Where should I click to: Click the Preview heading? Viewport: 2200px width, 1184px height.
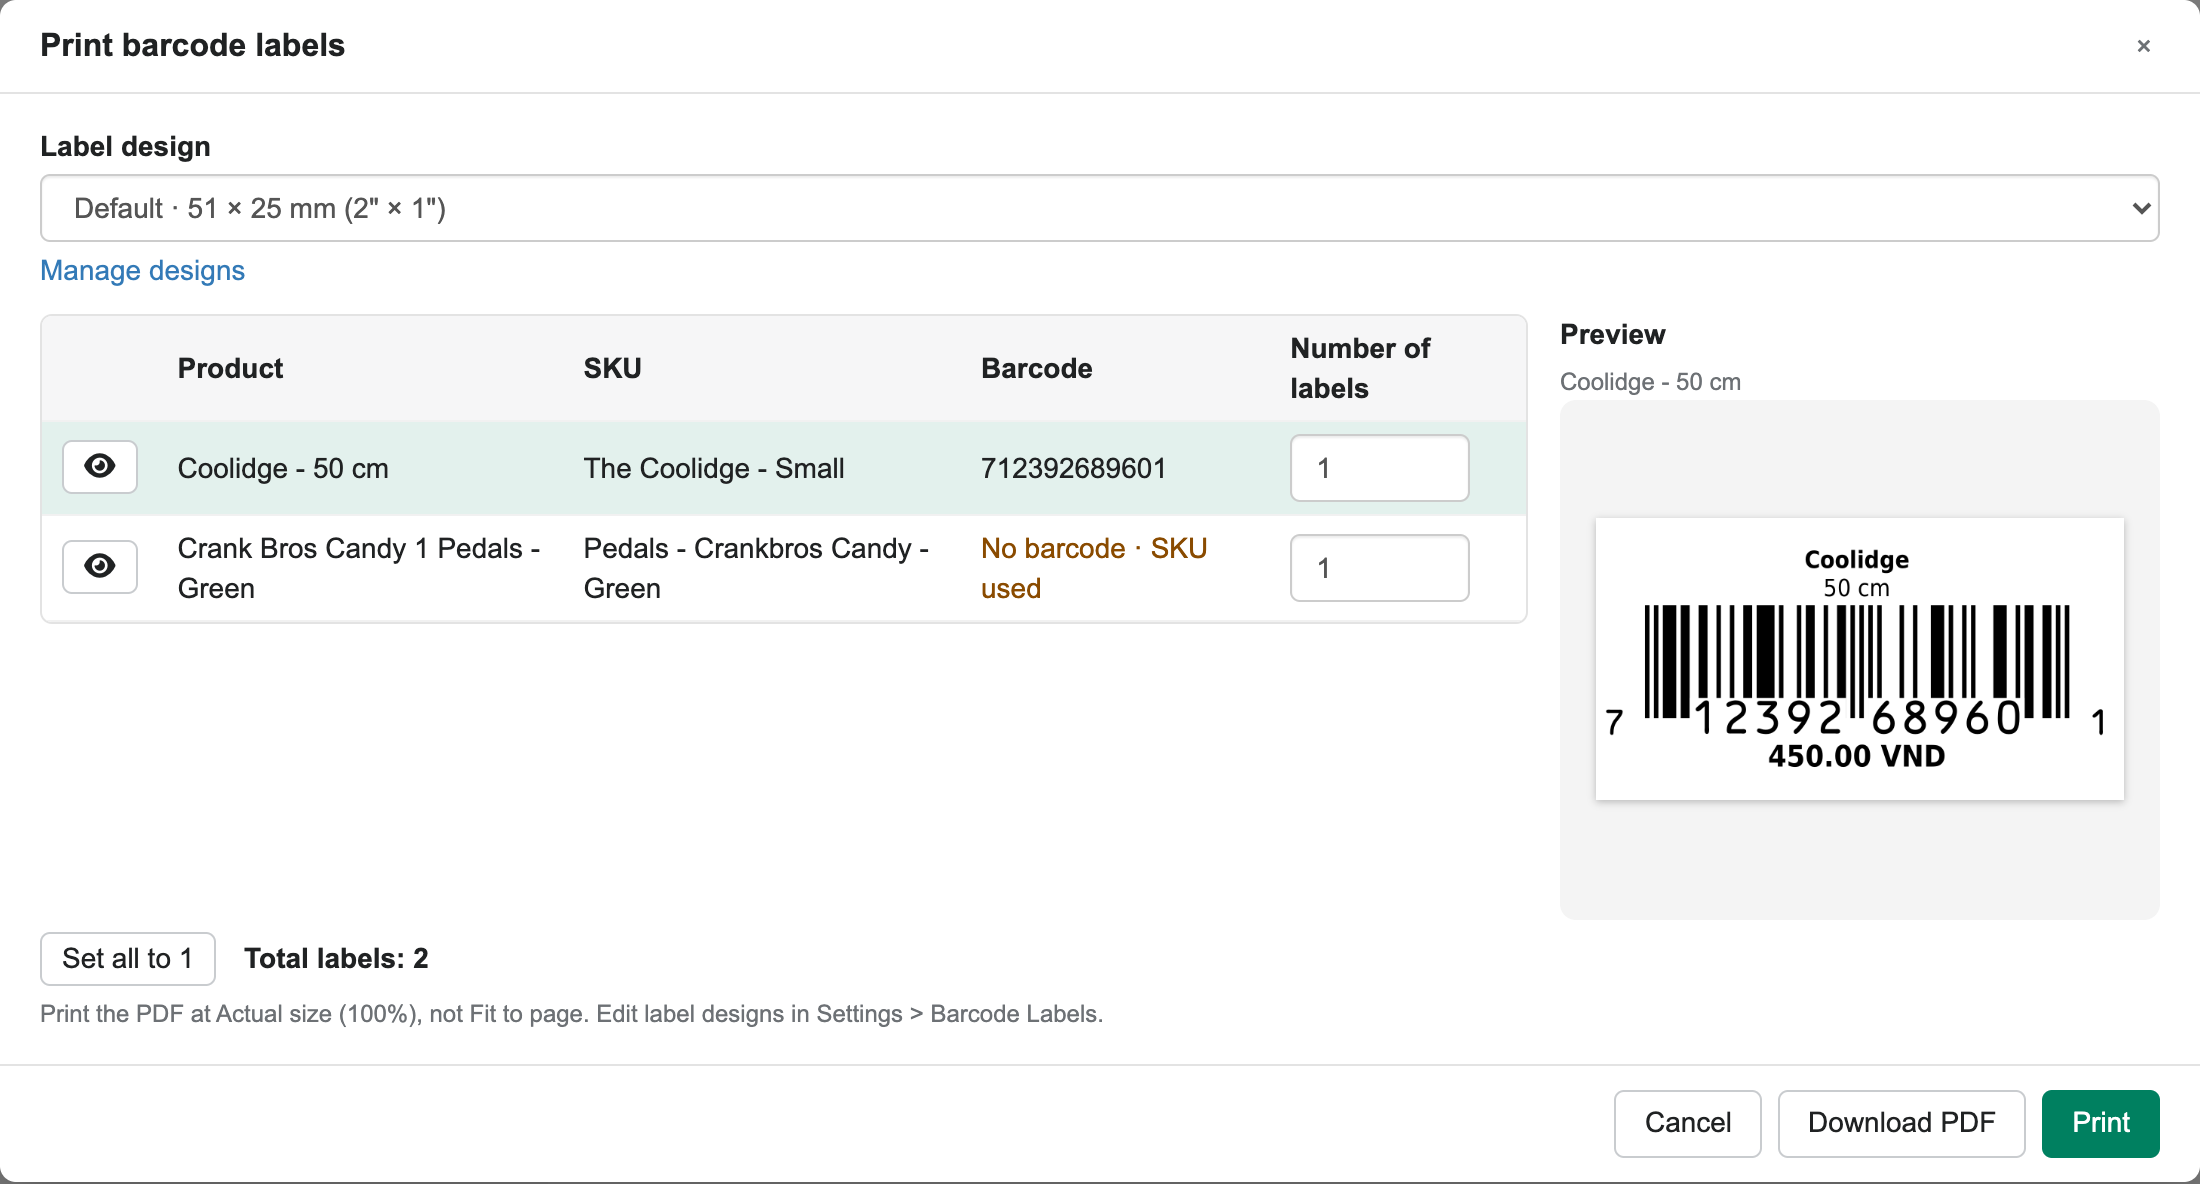1612,334
